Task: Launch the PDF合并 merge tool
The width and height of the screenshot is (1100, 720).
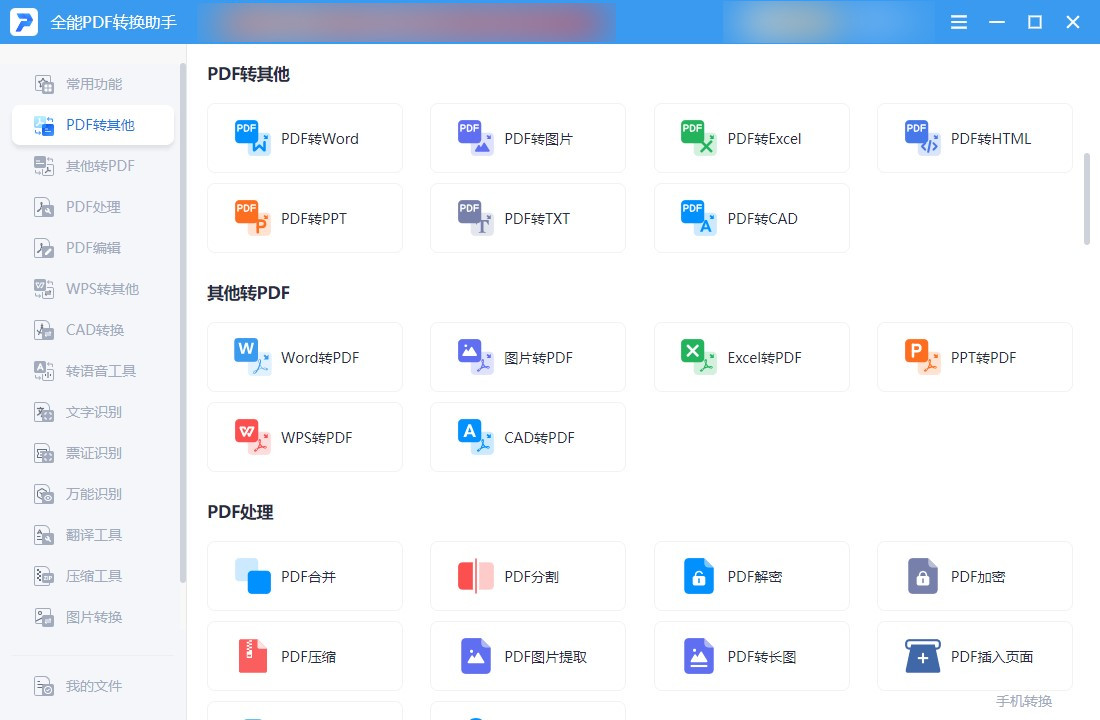Action: point(304,576)
